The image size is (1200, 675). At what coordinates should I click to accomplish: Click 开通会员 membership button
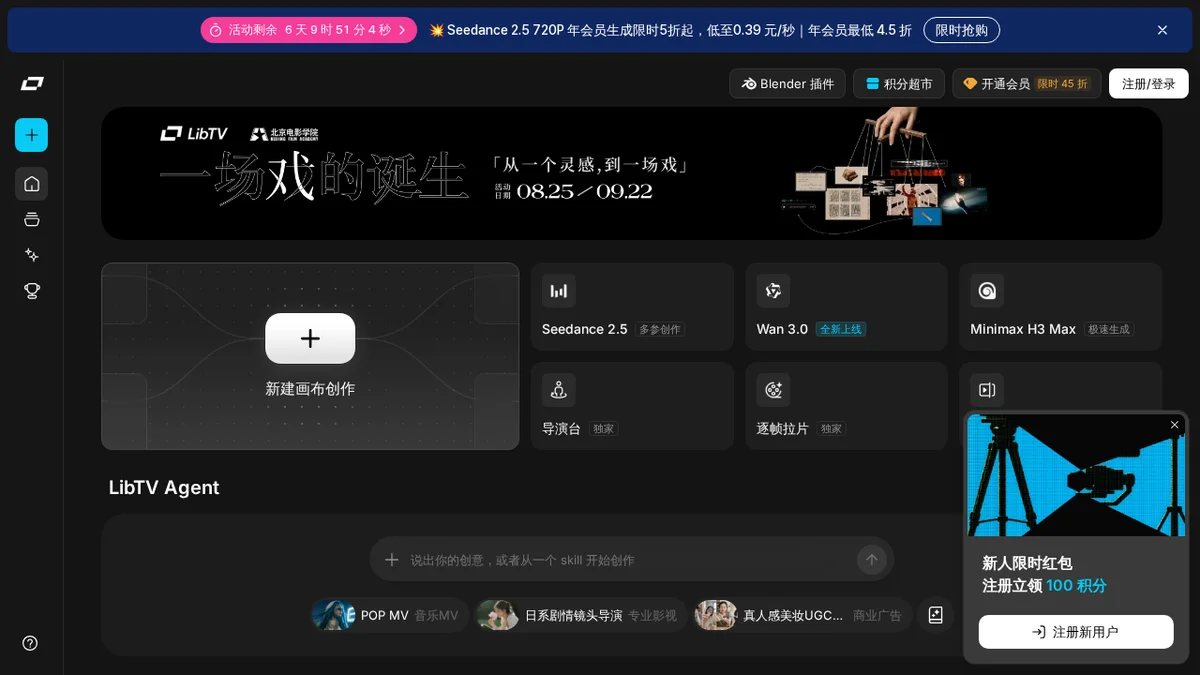pyautogui.click(x=1026, y=84)
